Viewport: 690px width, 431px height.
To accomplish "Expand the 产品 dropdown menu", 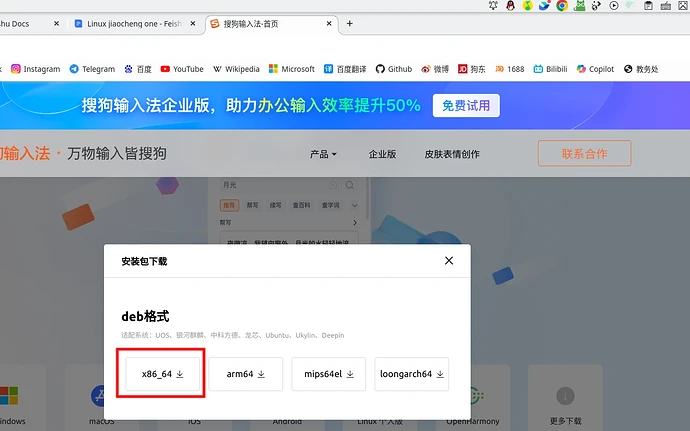I will (323, 154).
